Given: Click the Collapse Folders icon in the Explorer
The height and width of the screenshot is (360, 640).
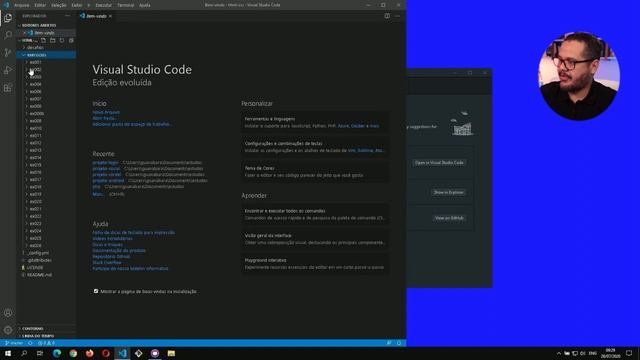Looking at the screenshot, I should (x=71, y=40).
